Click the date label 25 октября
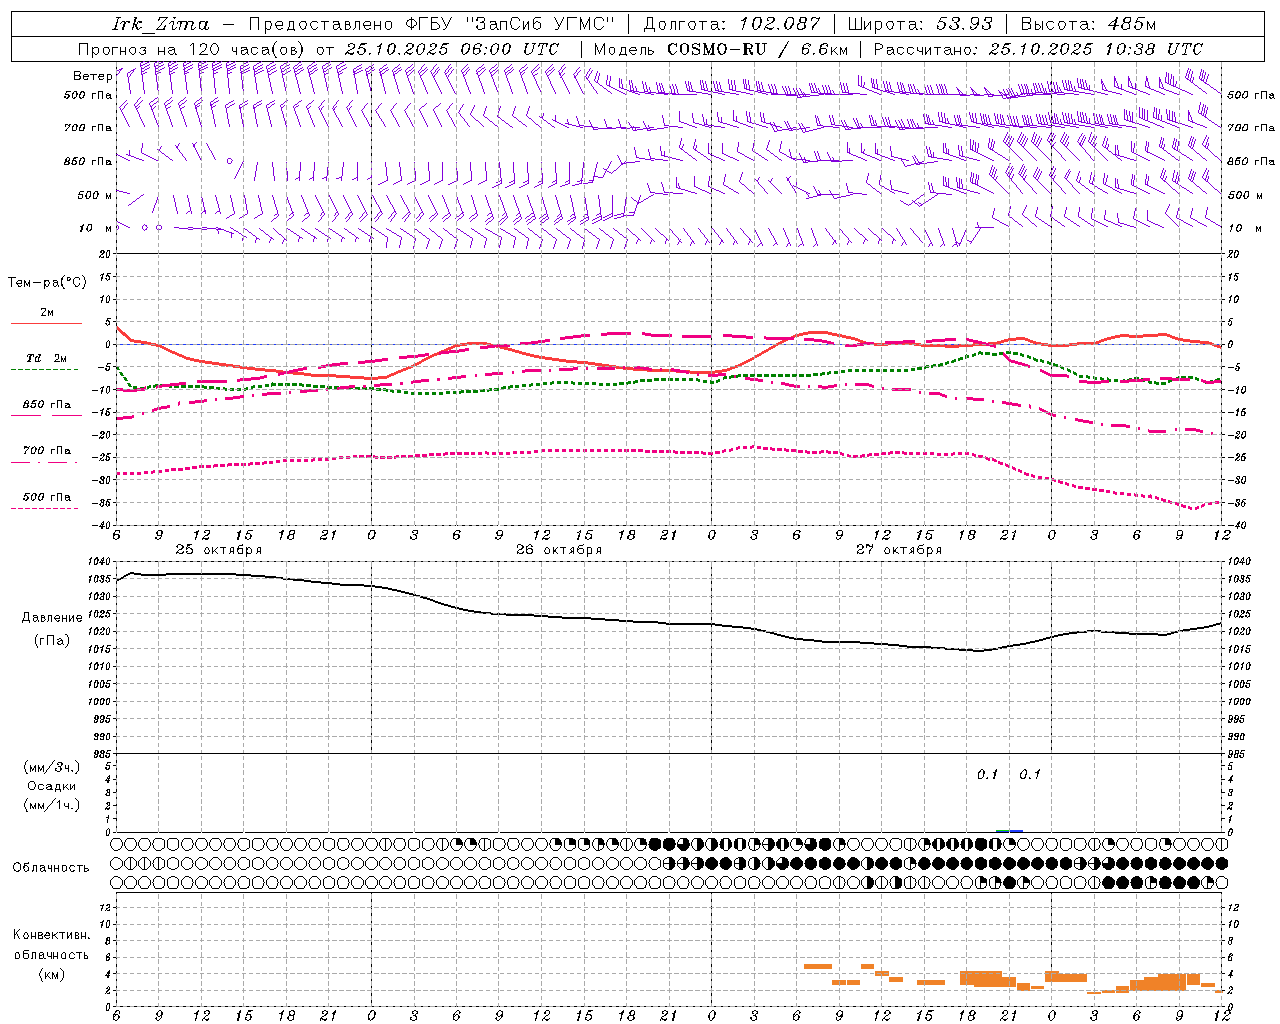 pos(219,550)
